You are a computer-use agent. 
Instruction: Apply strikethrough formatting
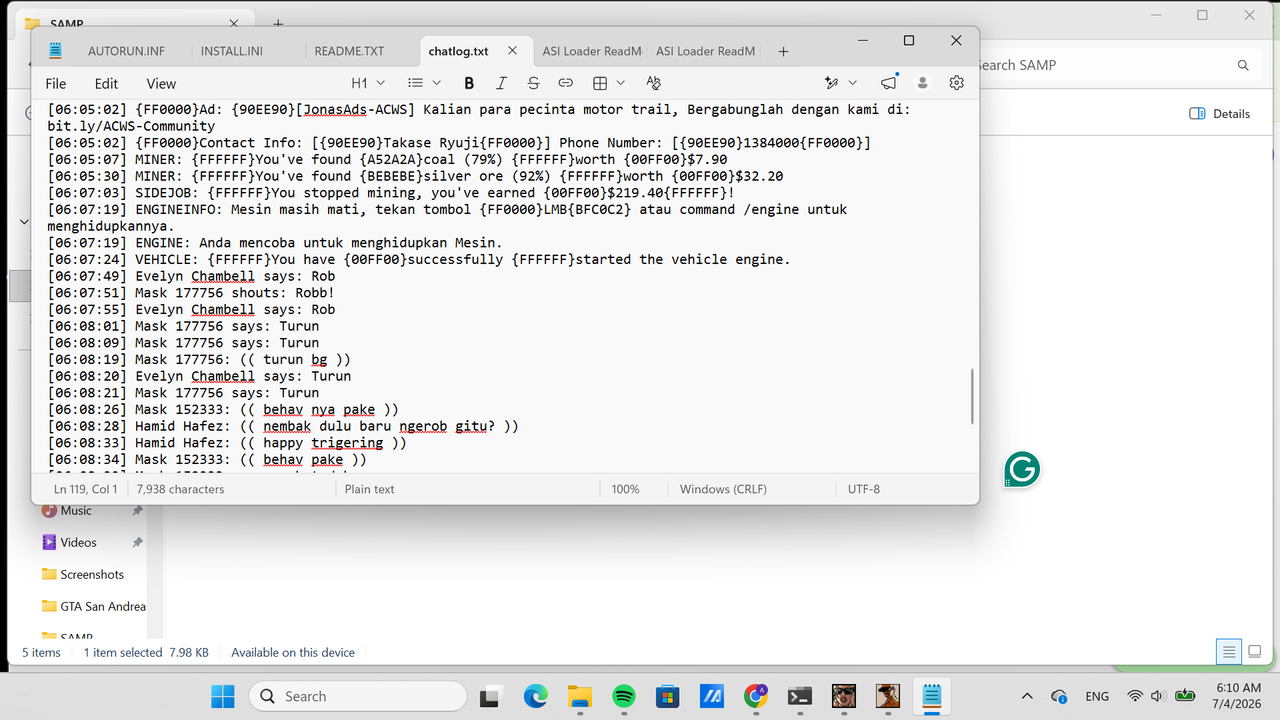[533, 83]
